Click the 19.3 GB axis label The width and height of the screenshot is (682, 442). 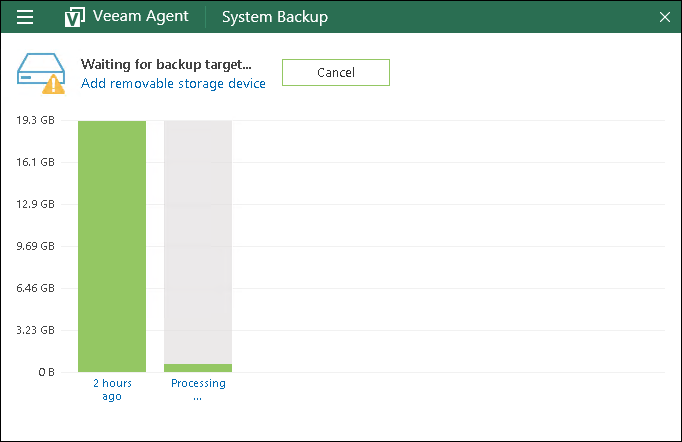[x=36, y=120]
